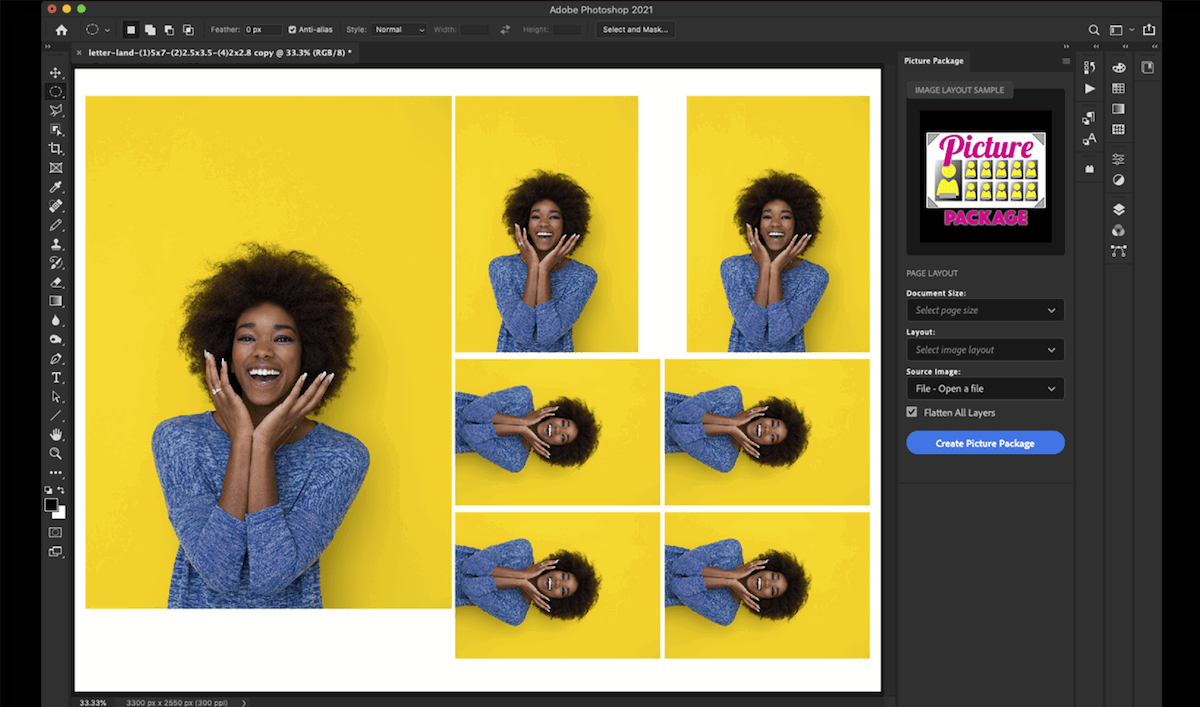Select the Eraser tool
The image size is (1200, 707).
coord(56,282)
